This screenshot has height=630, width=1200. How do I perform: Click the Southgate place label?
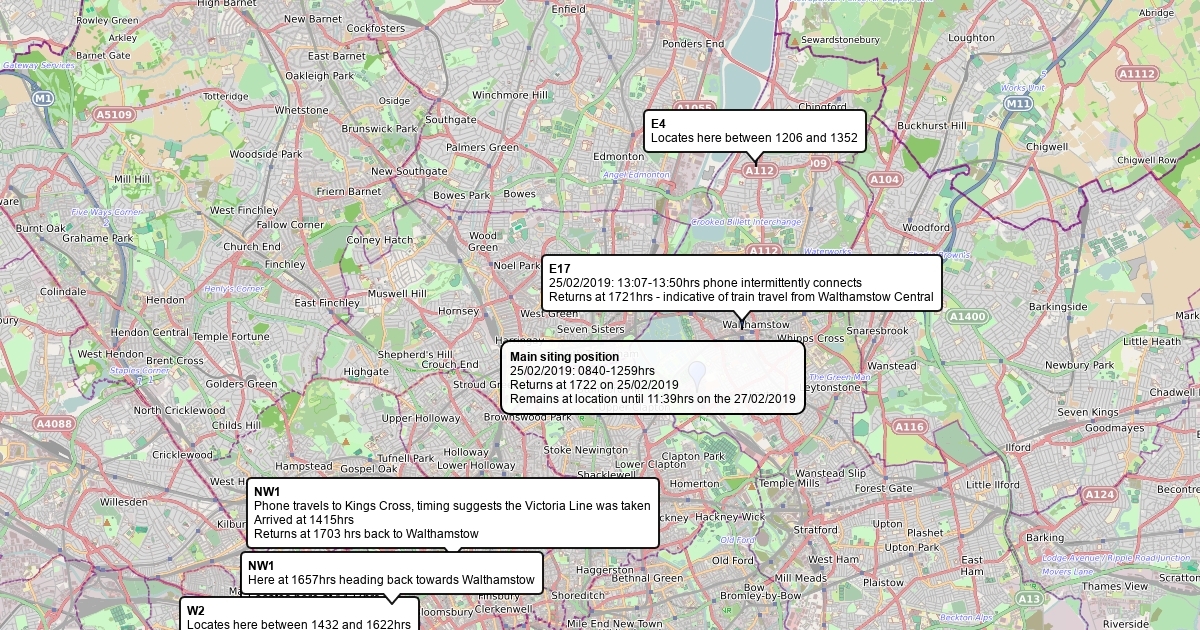451,119
